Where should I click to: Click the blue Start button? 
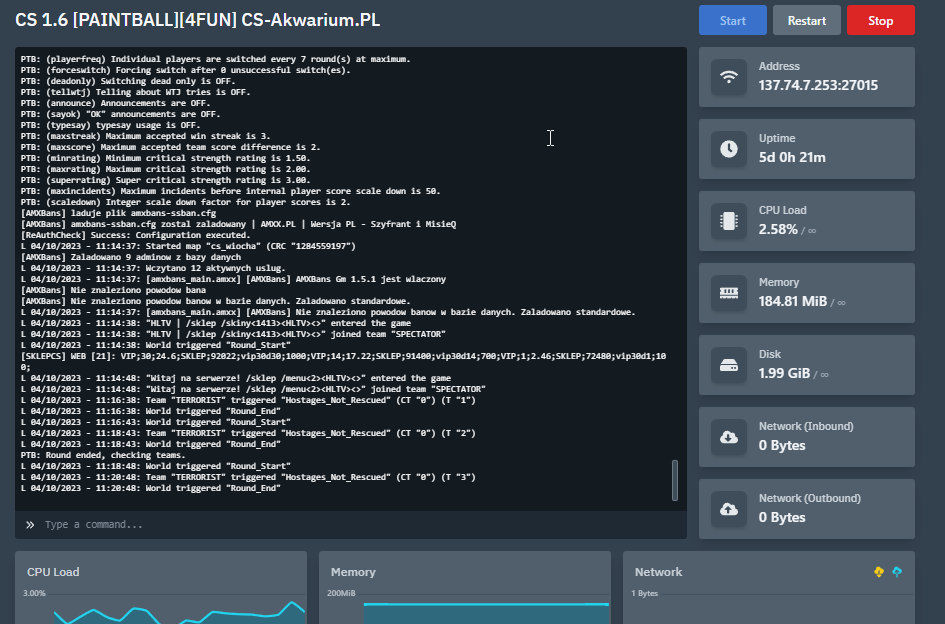pyautogui.click(x=732, y=20)
